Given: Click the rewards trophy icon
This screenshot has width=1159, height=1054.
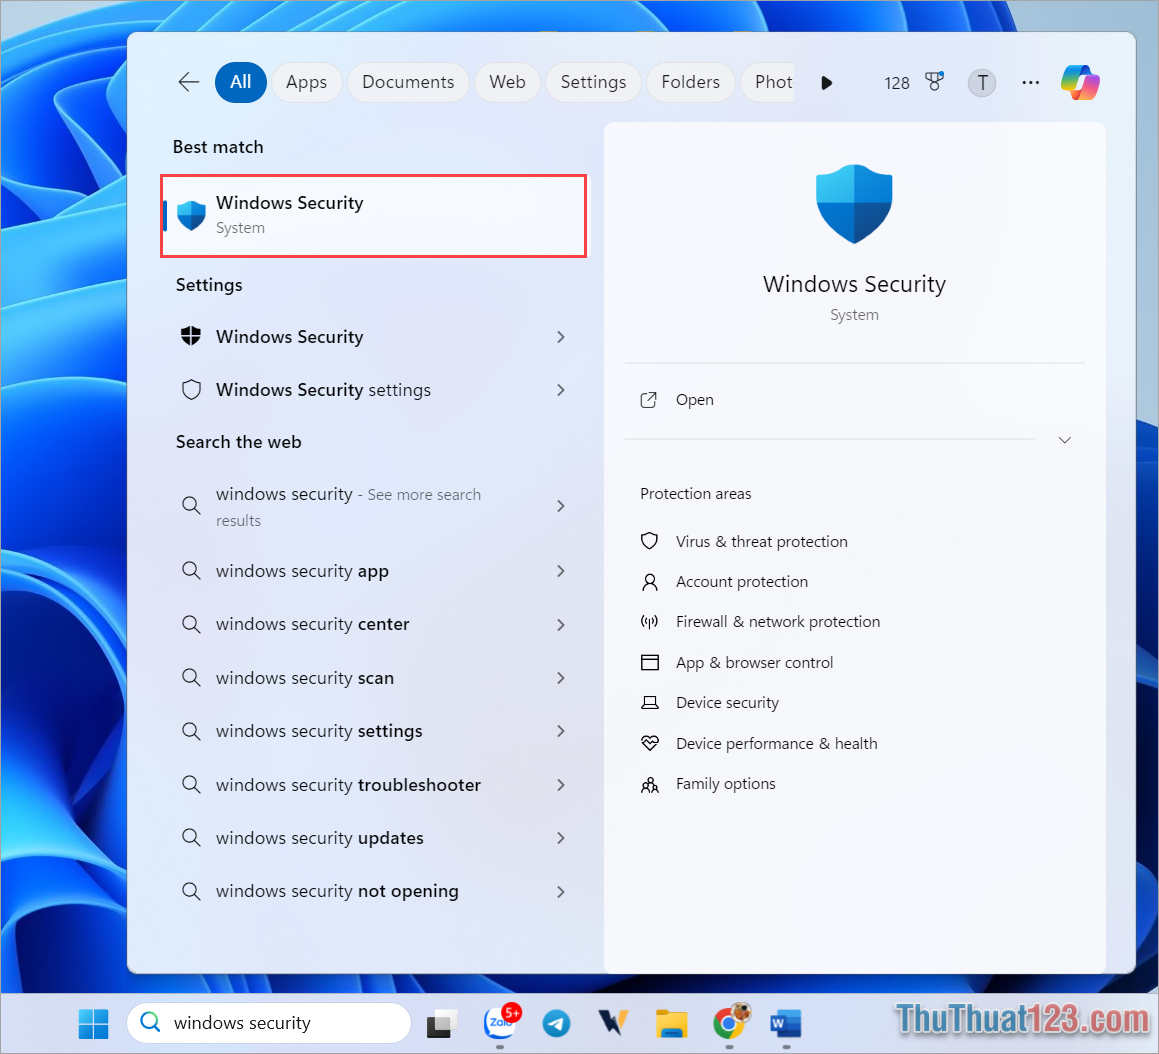Looking at the screenshot, I should (935, 82).
